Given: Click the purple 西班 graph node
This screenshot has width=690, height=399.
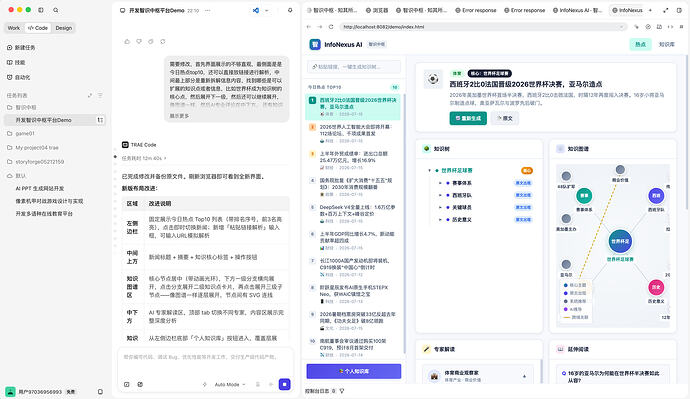Looking at the screenshot, I should [656, 196].
